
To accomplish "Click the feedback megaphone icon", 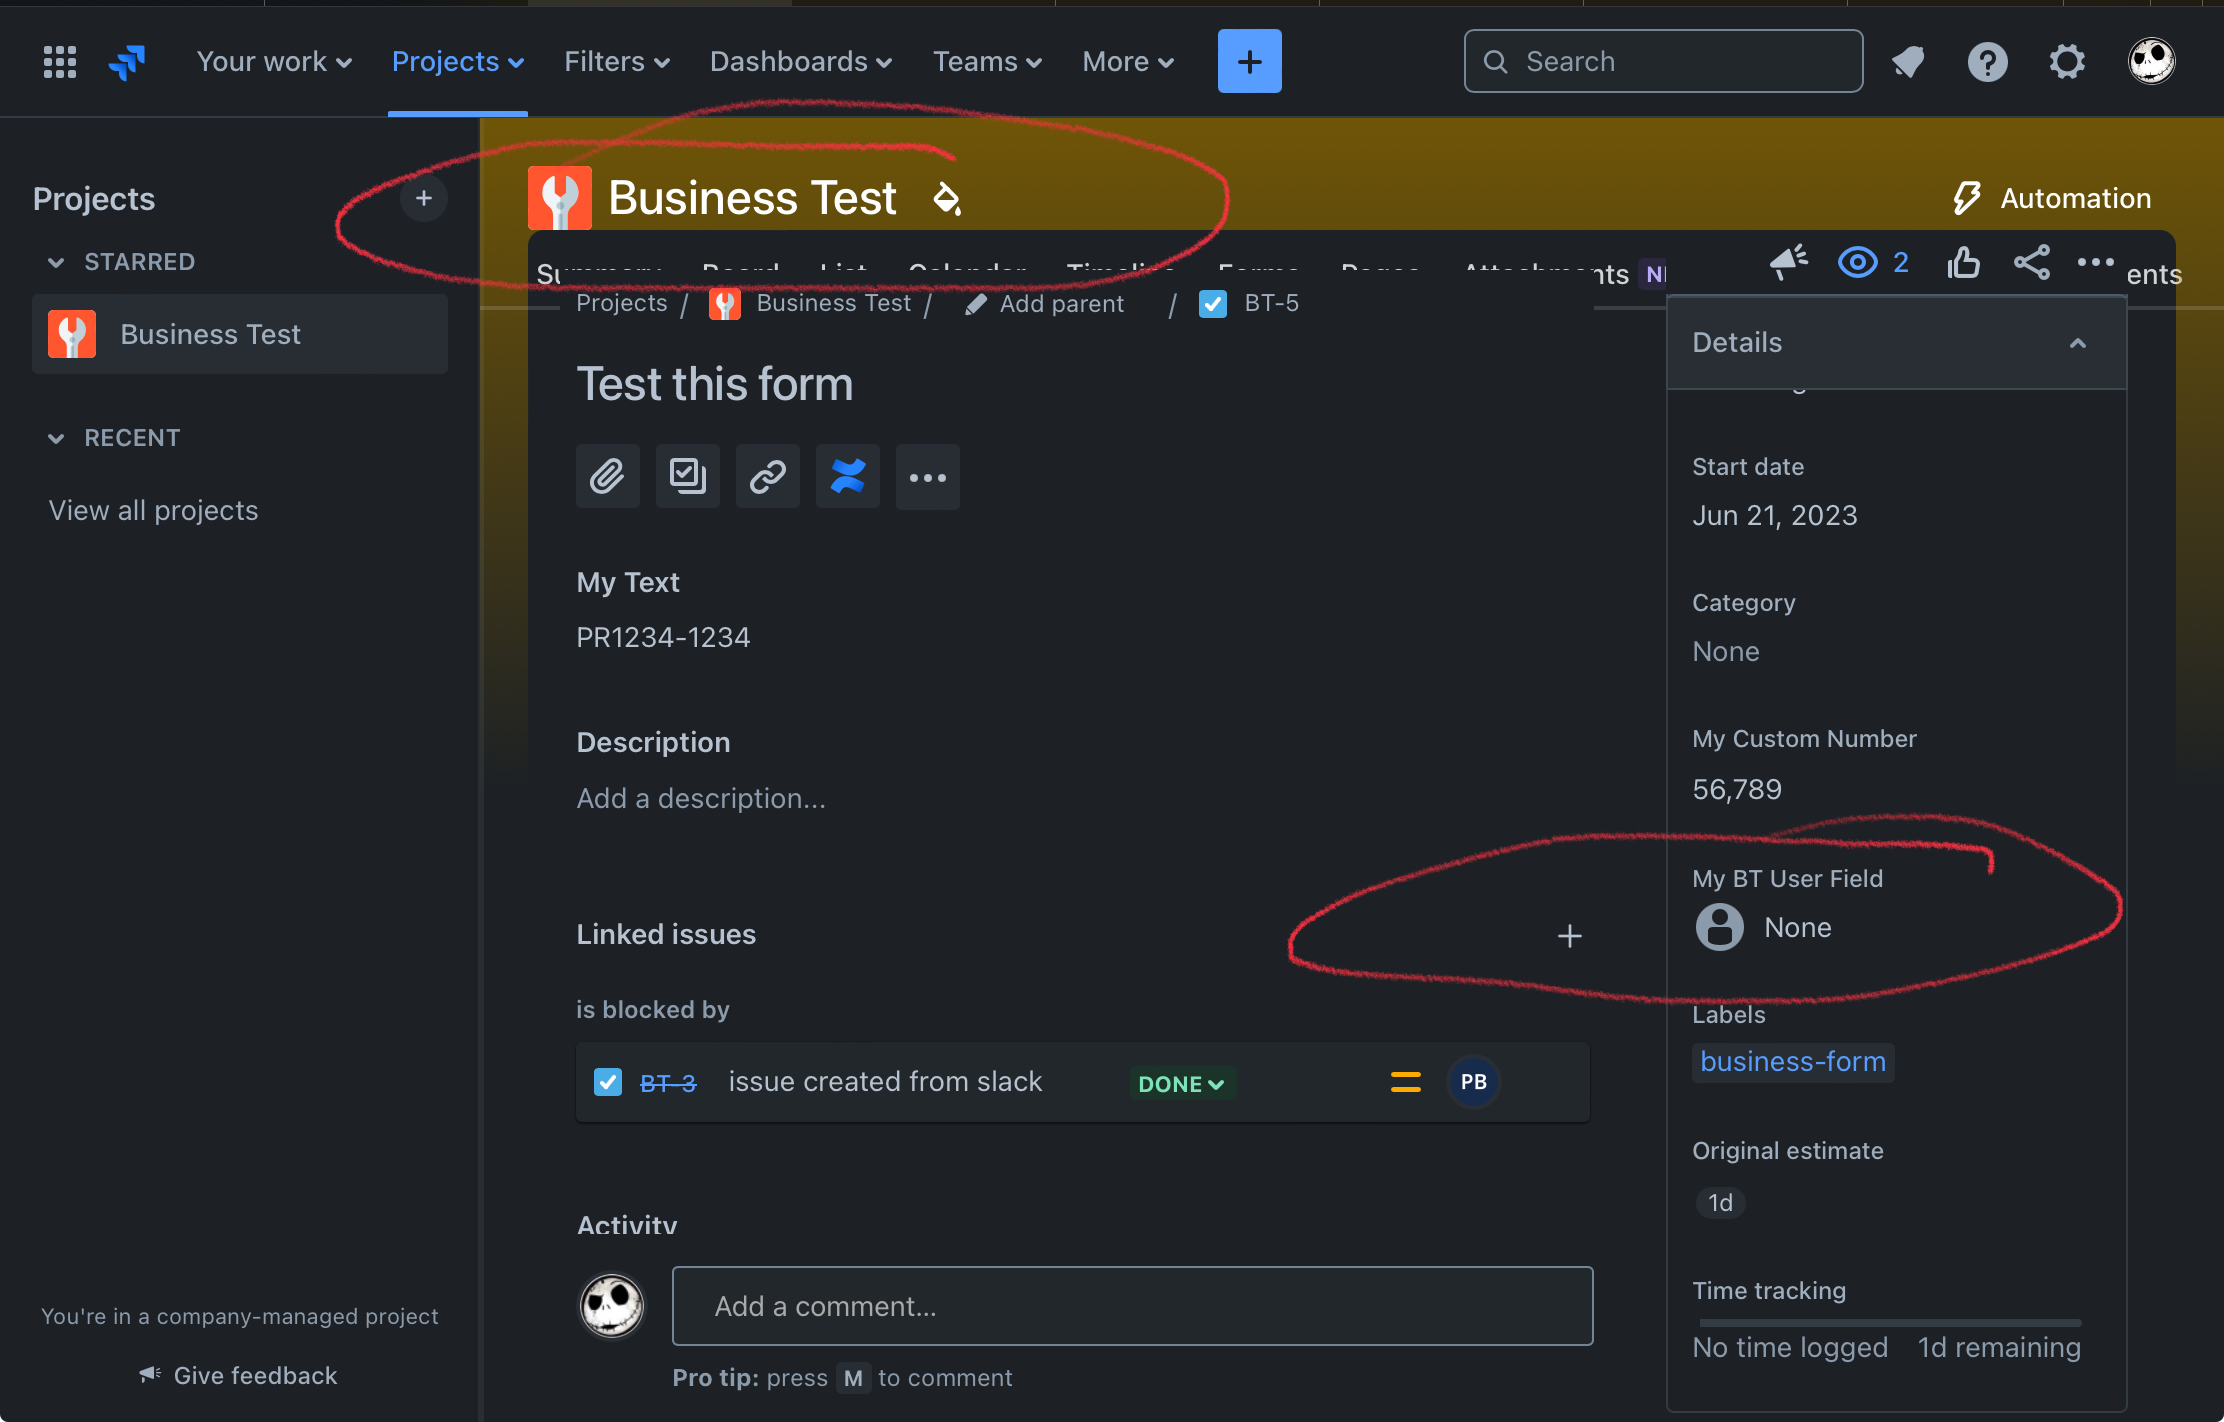I will pos(1789,262).
